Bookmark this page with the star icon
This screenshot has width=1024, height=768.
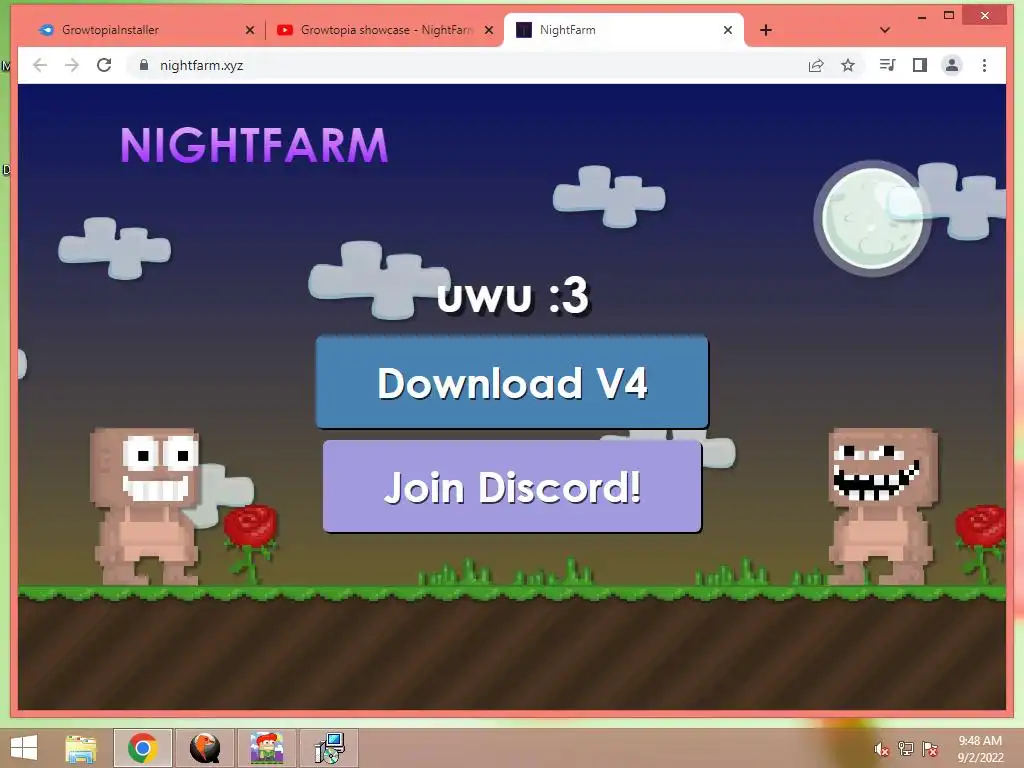848,65
